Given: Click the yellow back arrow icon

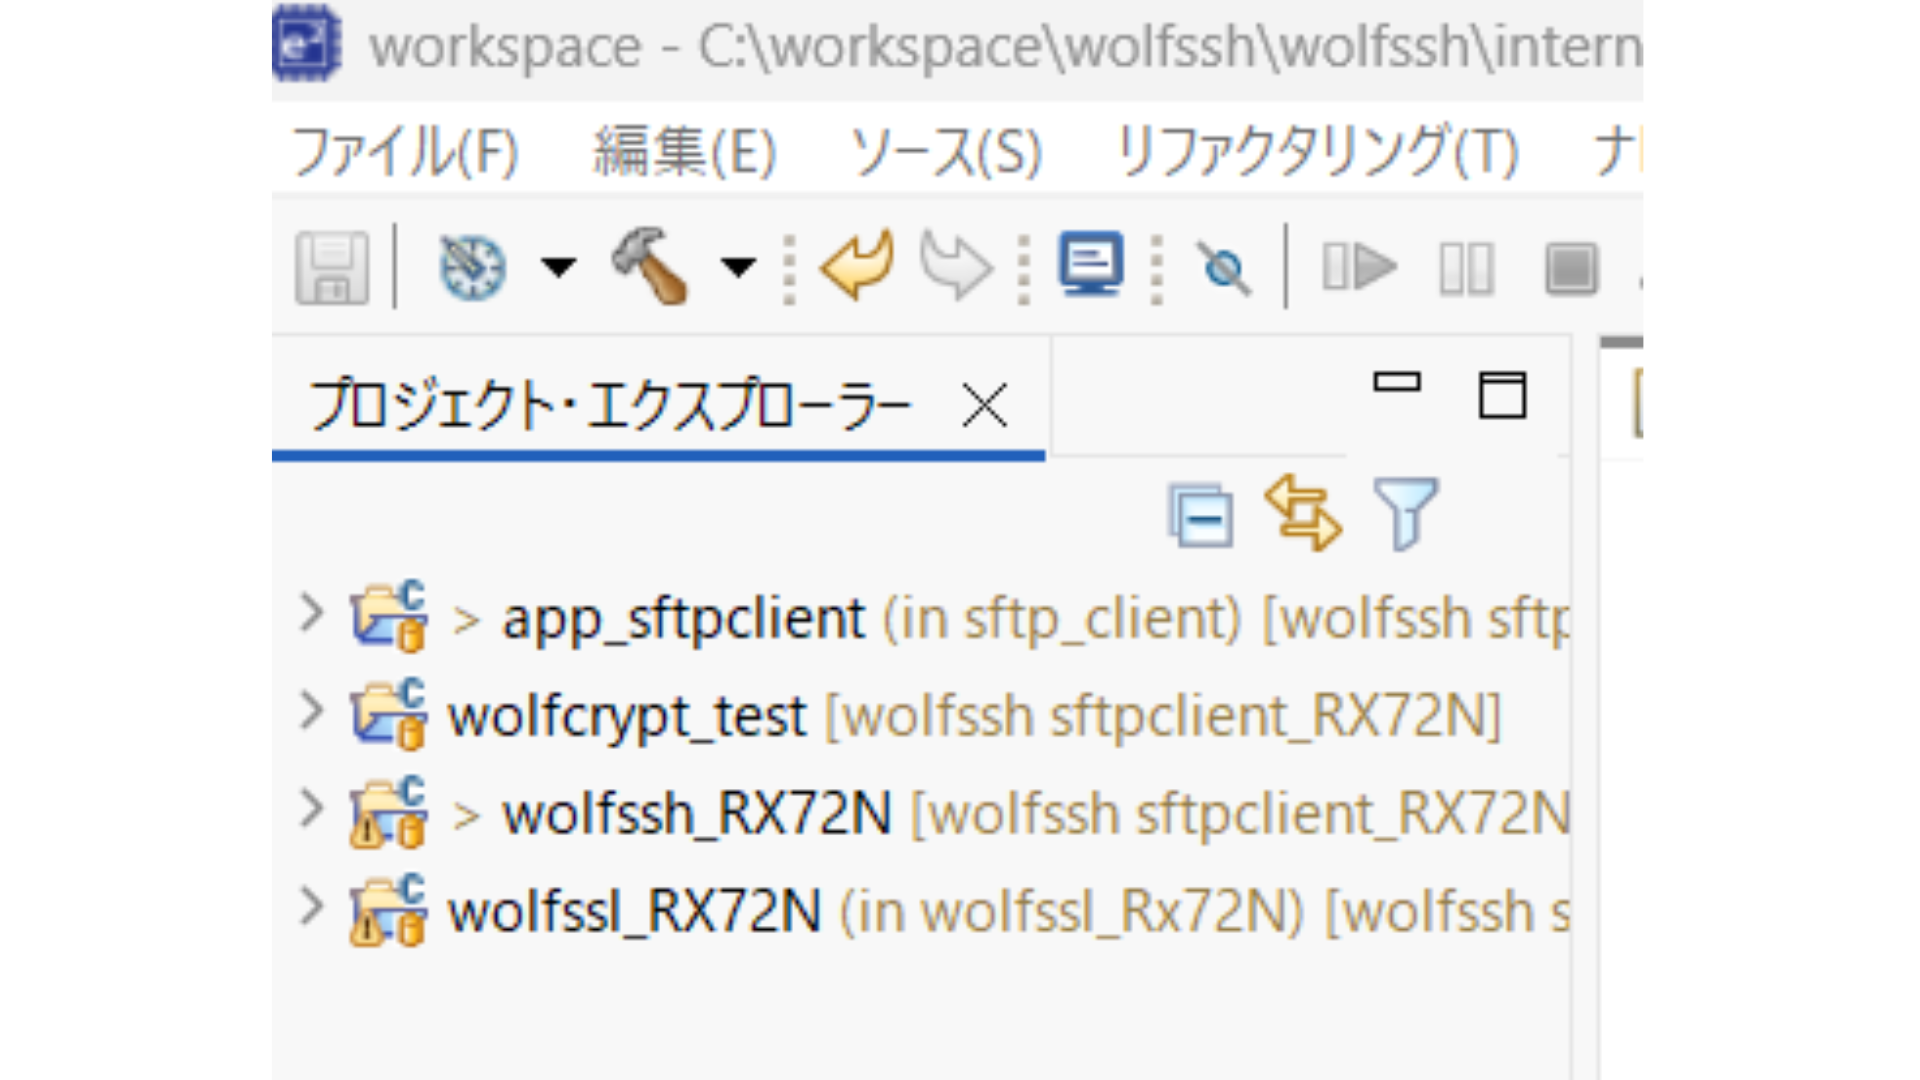Looking at the screenshot, I should pyautogui.click(x=857, y=265).
